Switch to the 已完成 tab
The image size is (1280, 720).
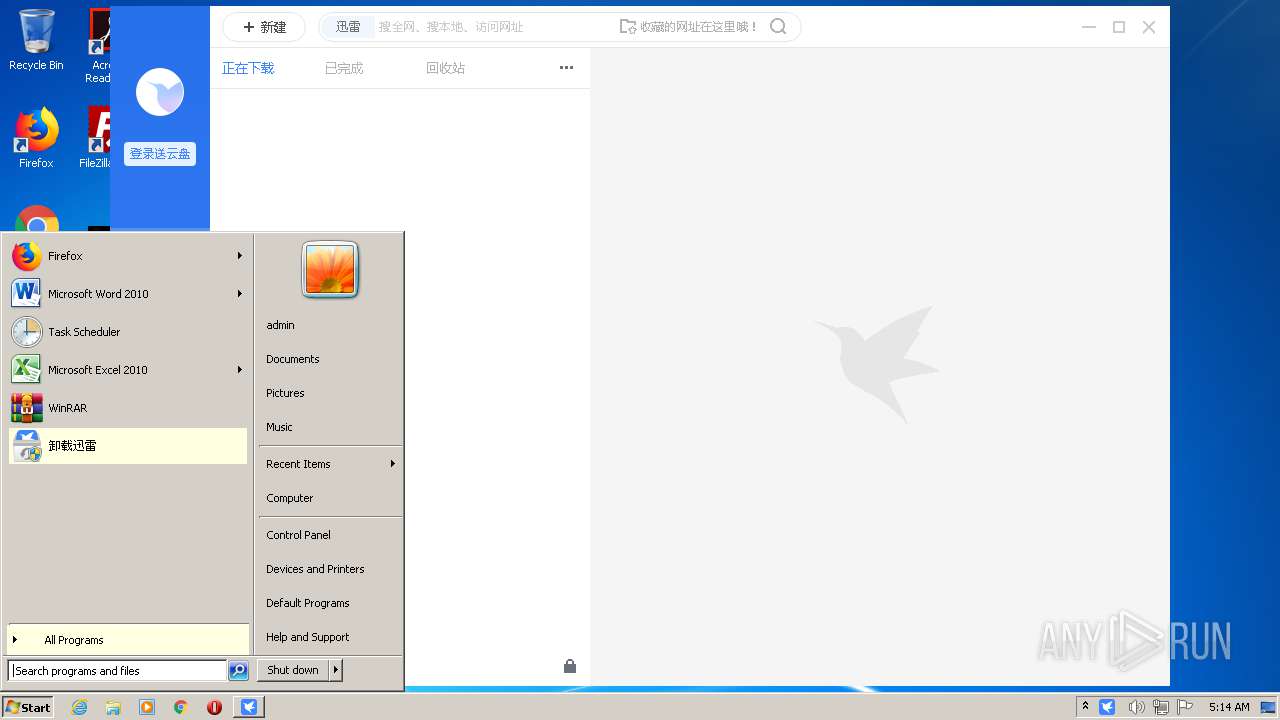344,68
